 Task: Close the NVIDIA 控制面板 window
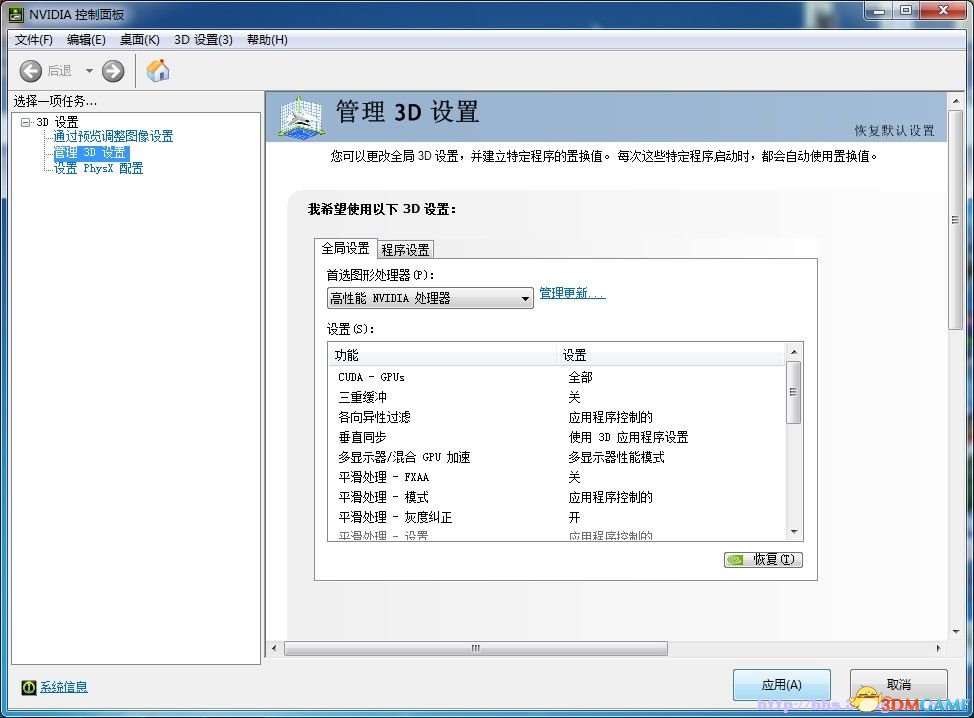944,11
